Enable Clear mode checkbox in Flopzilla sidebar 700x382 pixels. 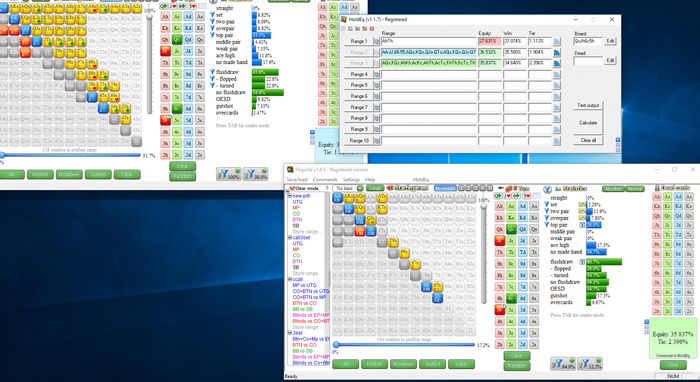(292, 188)
